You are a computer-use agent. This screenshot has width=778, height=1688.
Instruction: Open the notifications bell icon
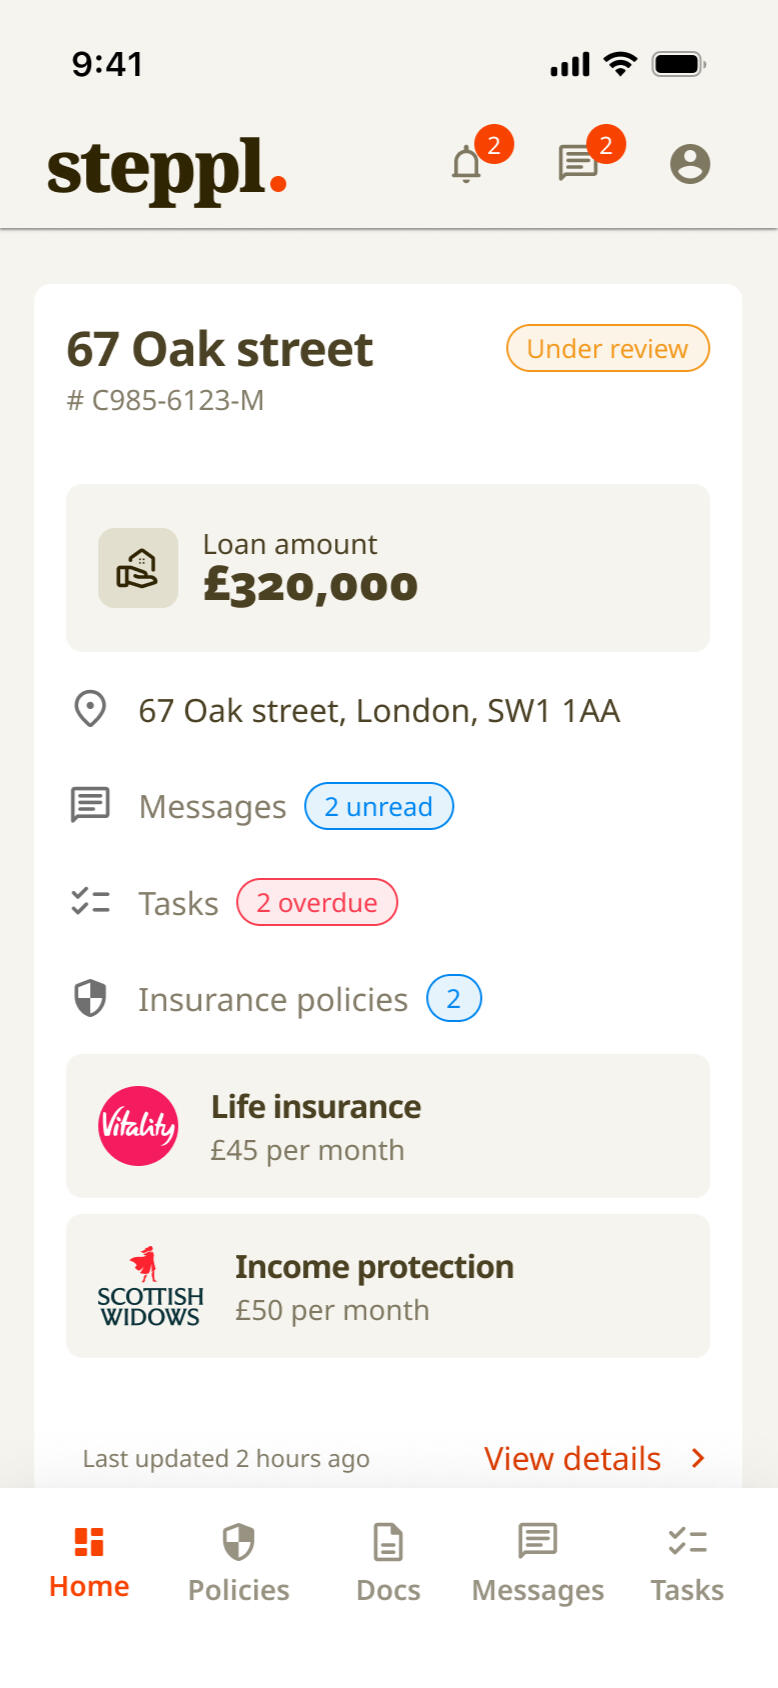point(467,164)
